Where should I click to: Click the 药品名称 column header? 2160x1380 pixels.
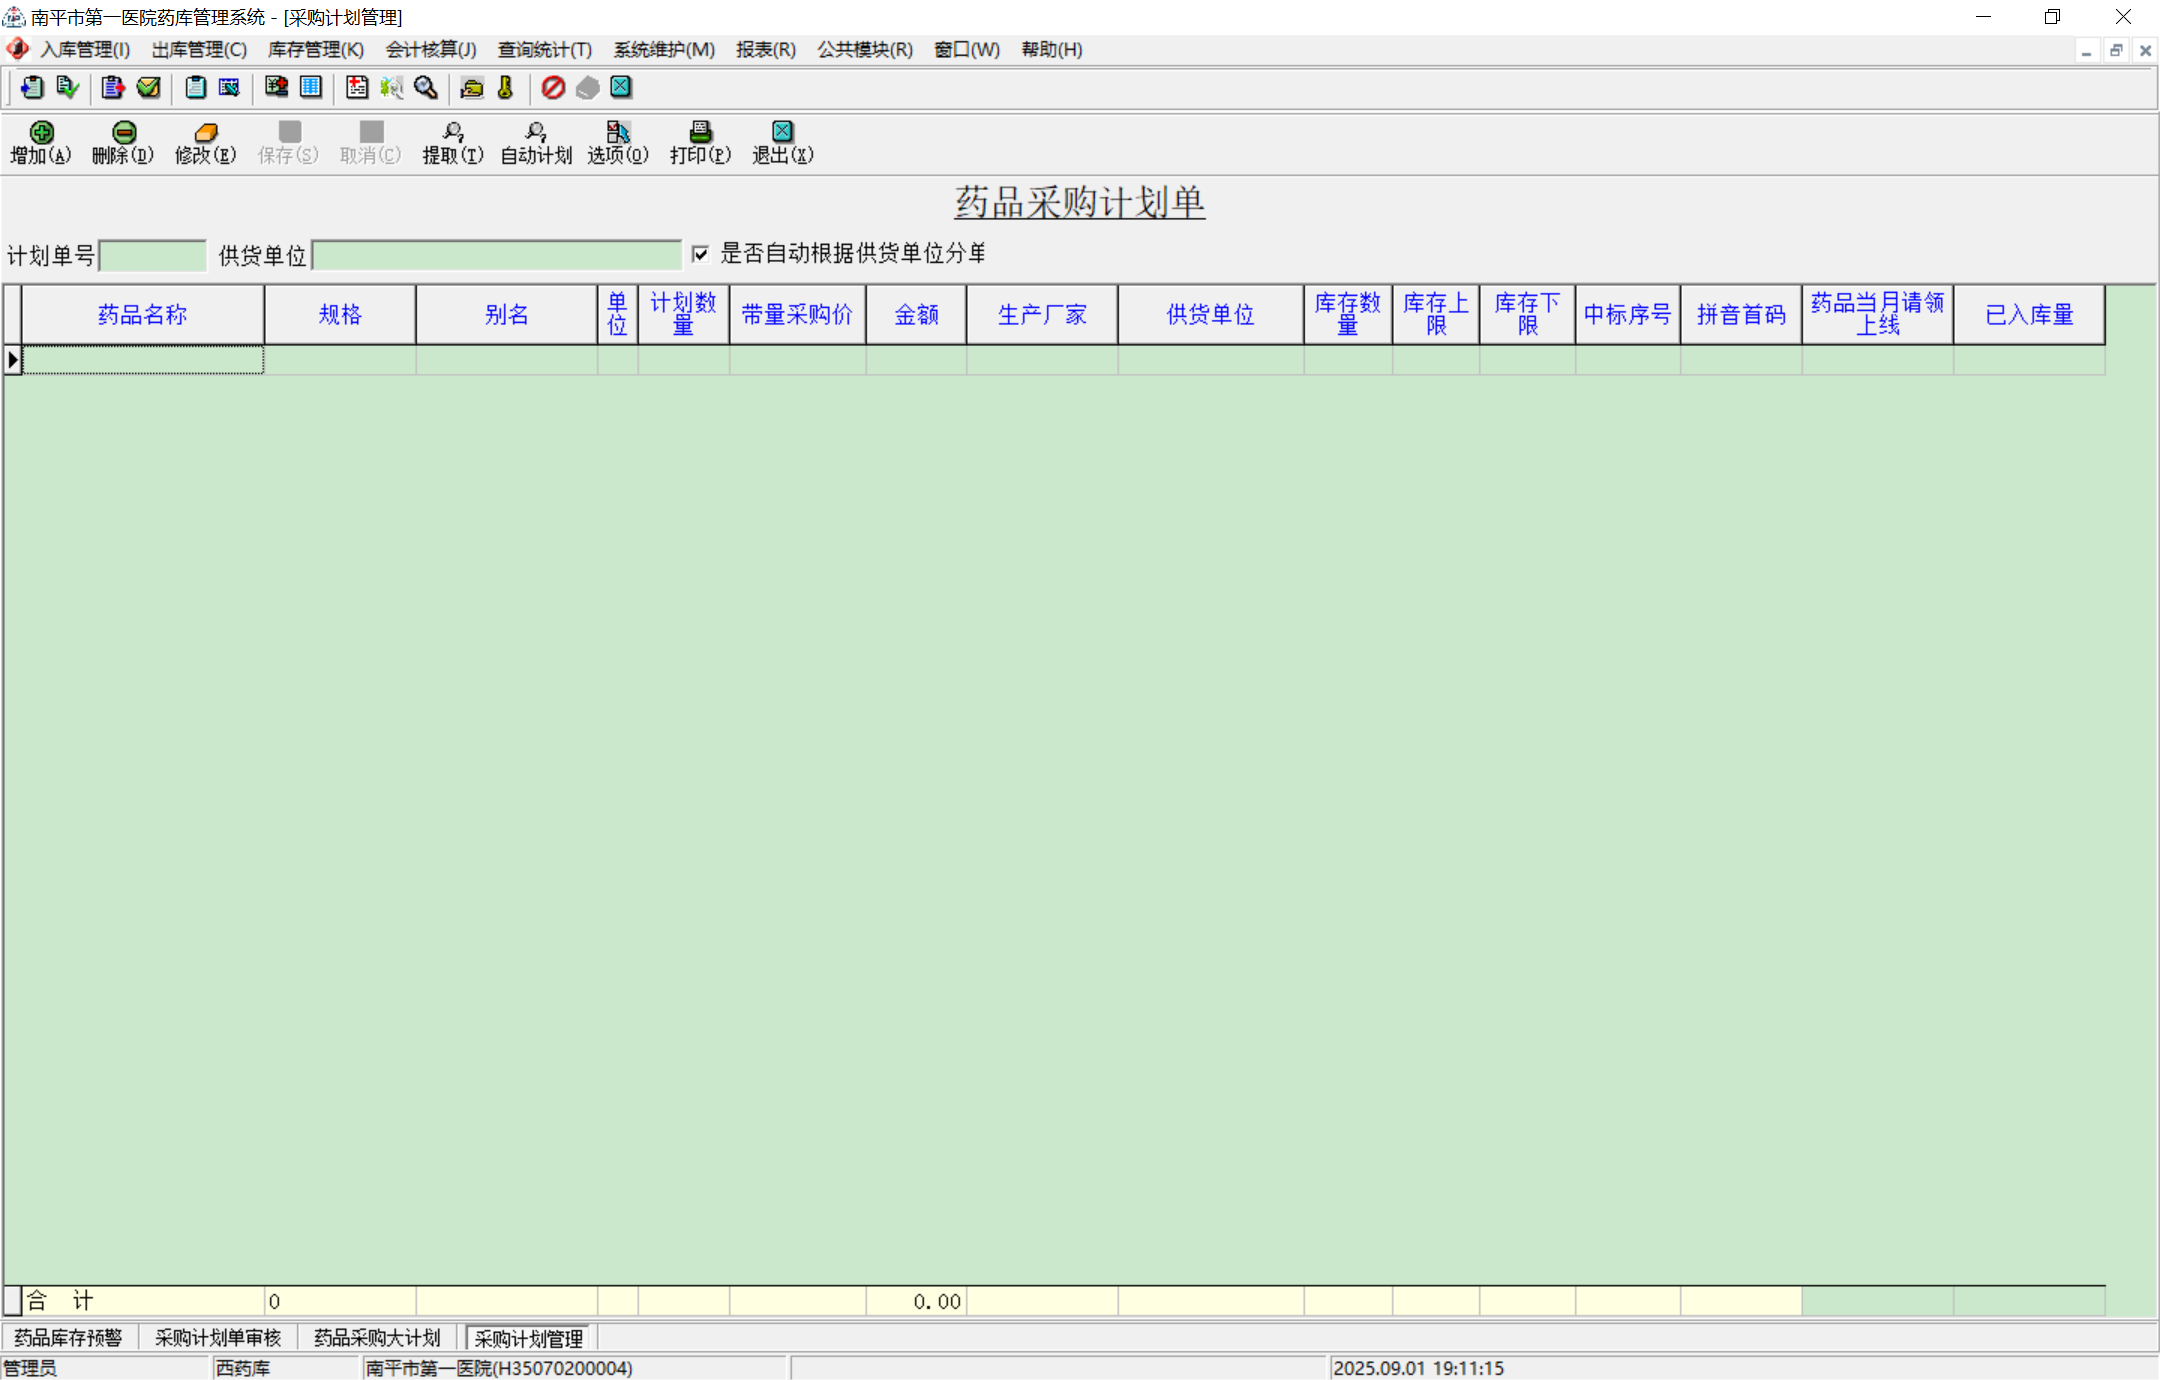tap(143, 315)
